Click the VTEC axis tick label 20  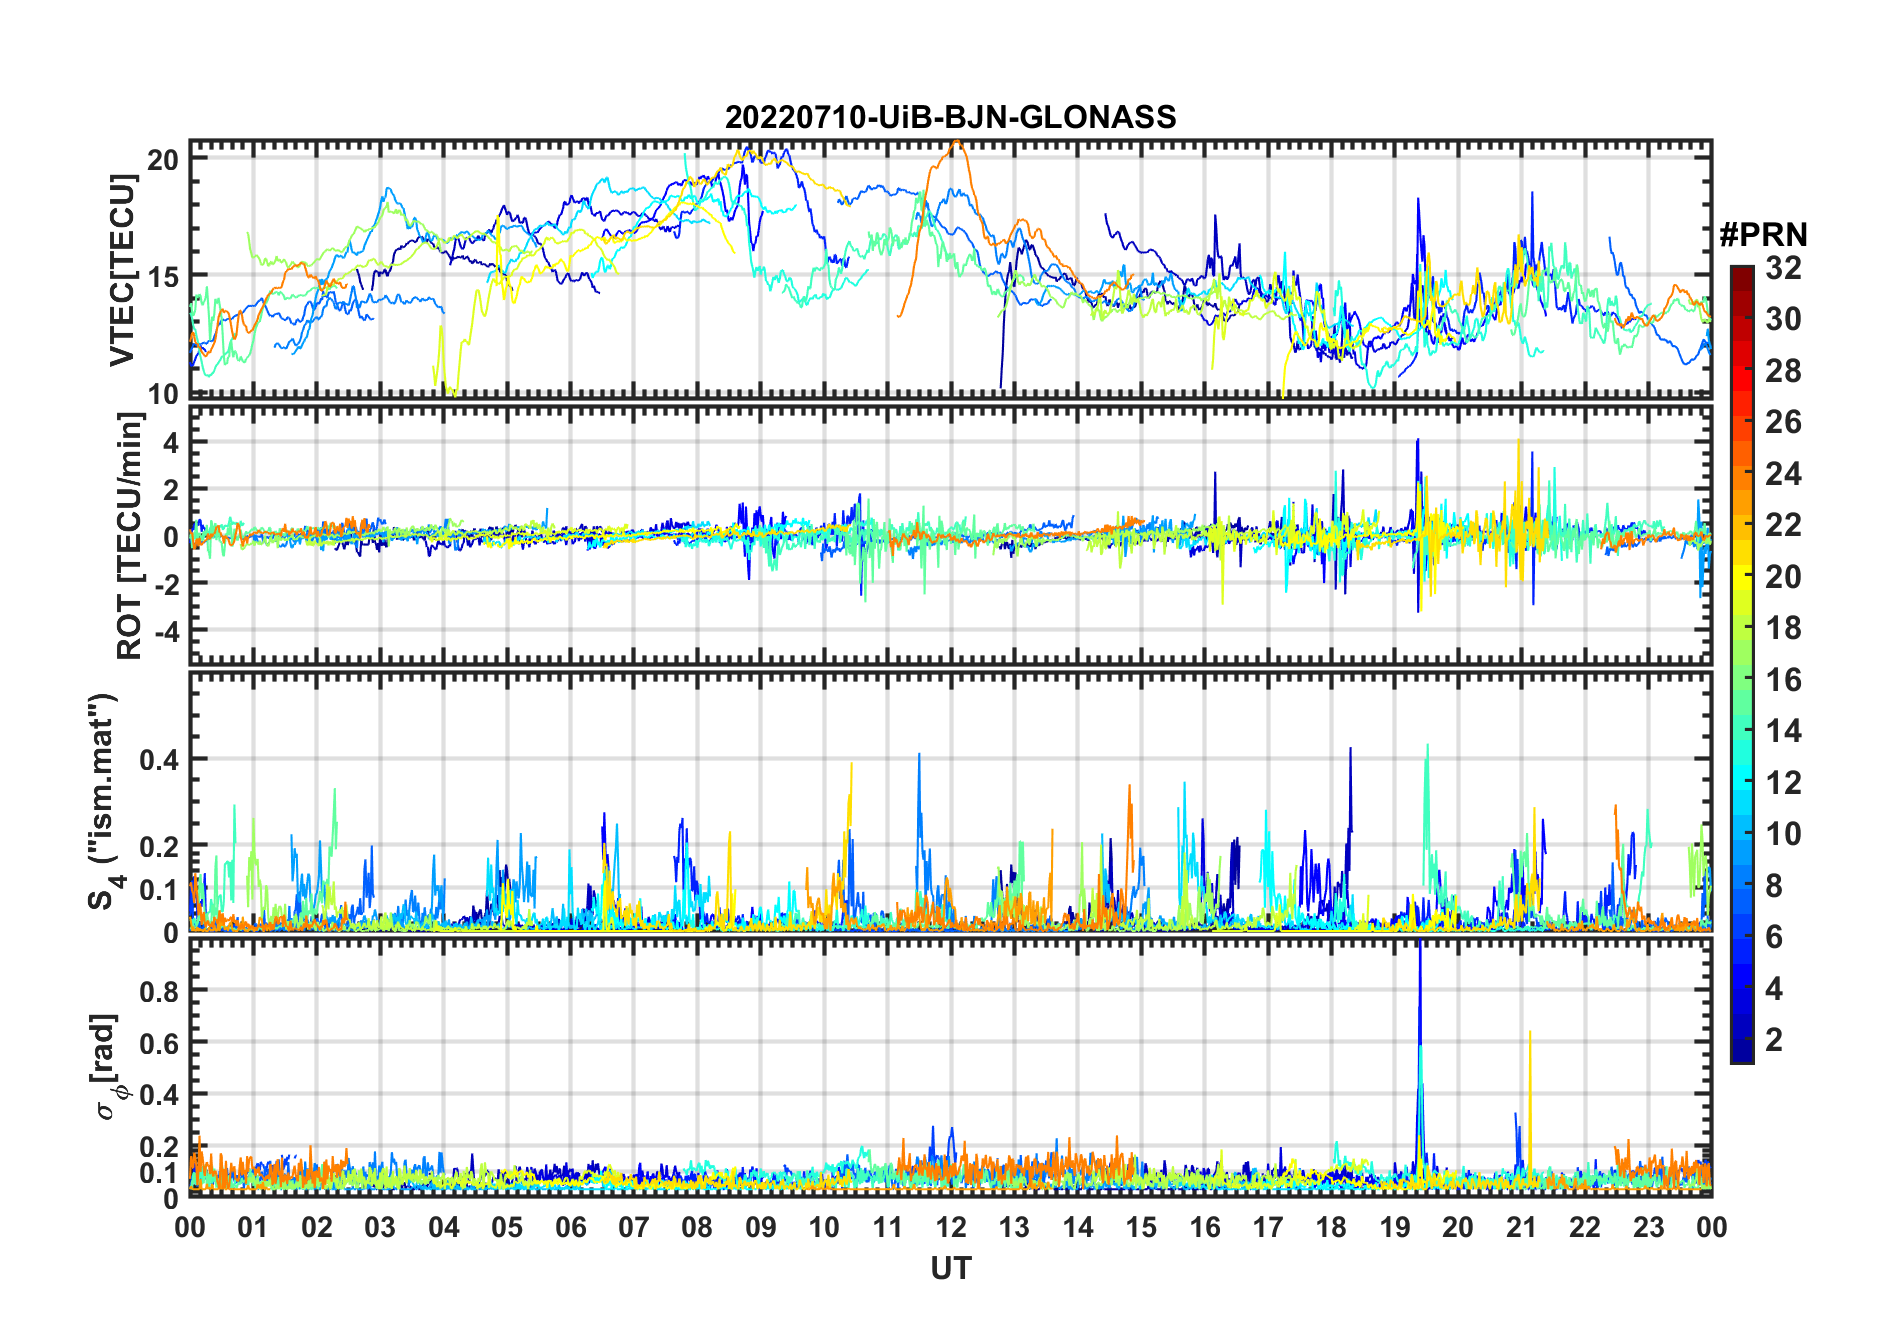point(163,160)
